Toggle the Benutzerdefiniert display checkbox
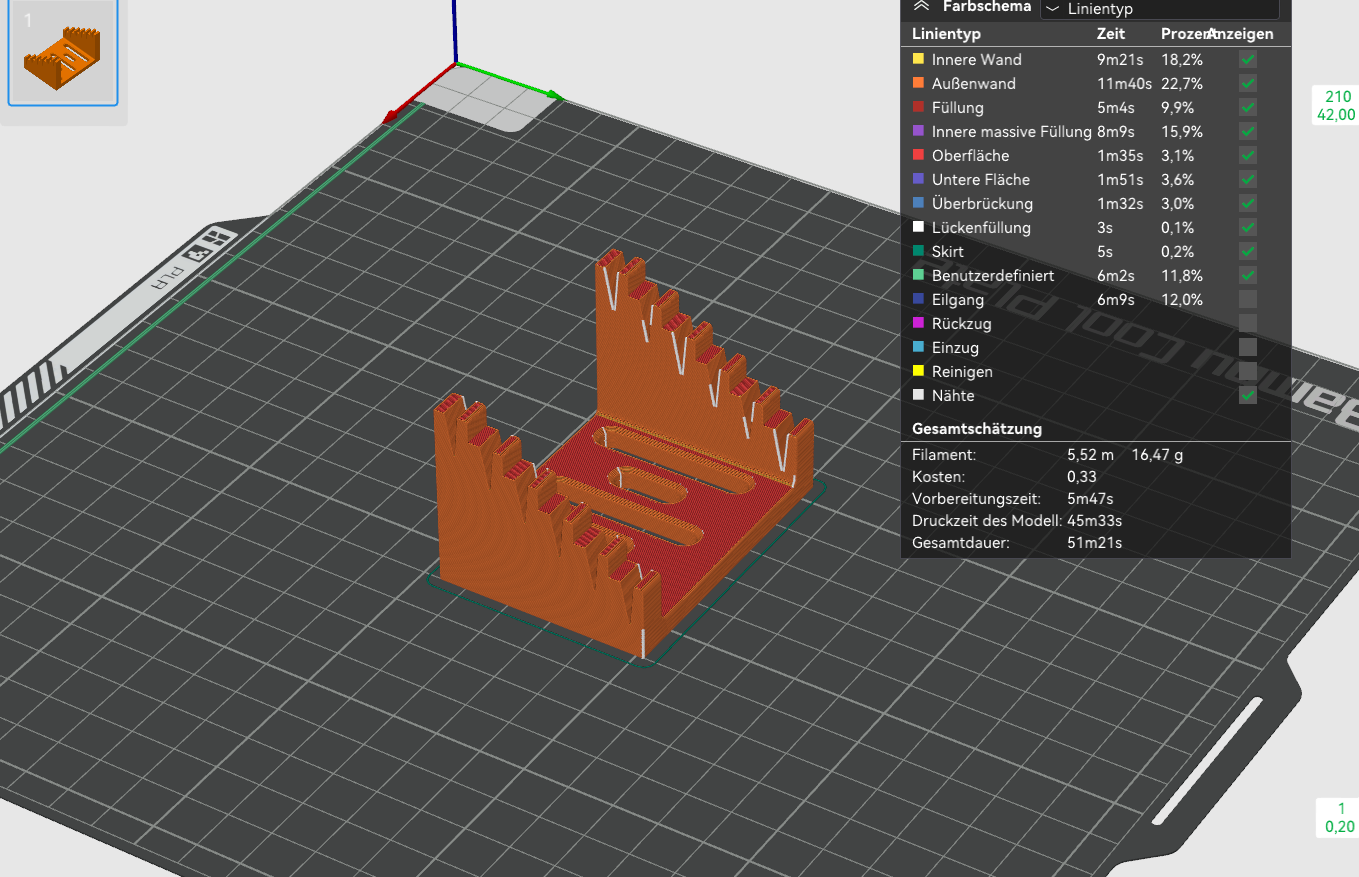This screenshot has width=1359, height=877. point(1248,276)
